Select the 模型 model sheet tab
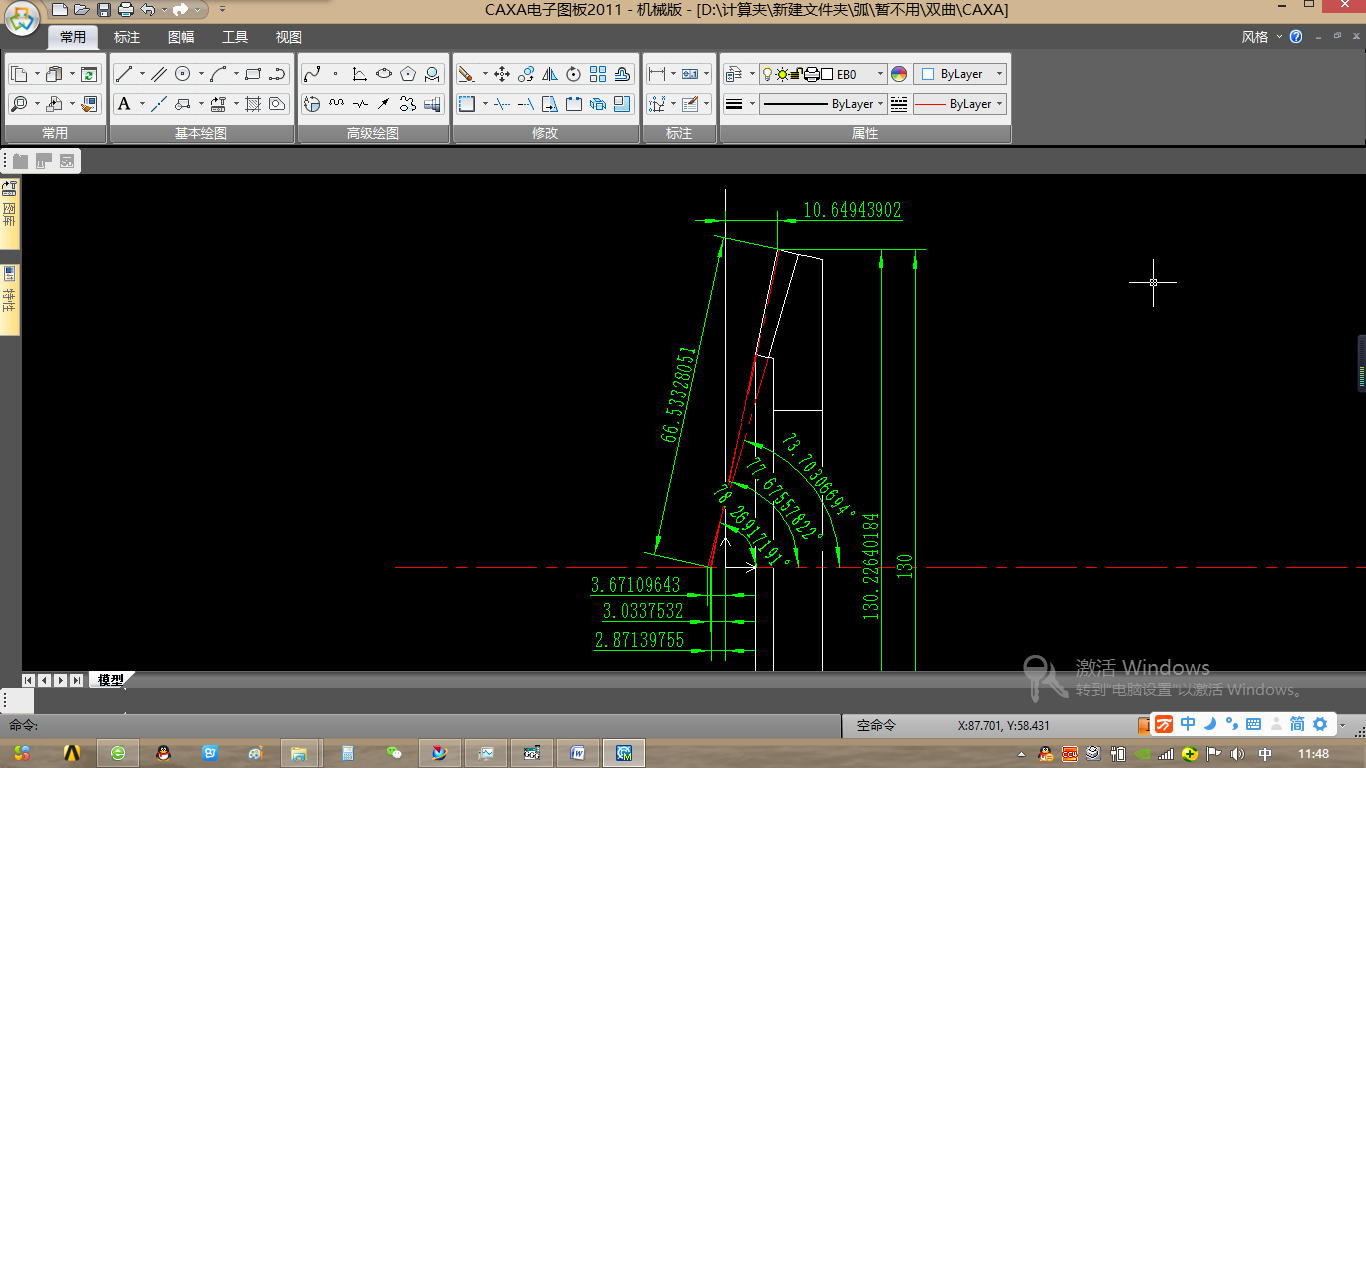Screen dimensions: 1366x1280 point(111,680)
